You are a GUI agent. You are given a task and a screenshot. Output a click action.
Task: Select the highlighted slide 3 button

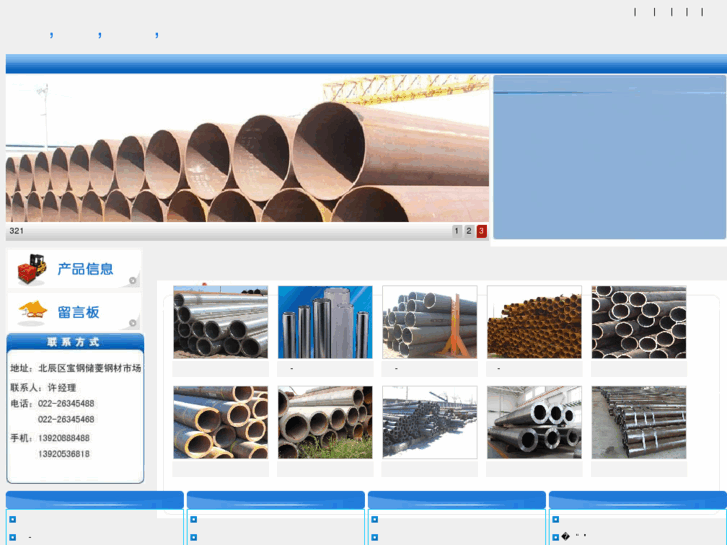click(x=481, y=231)
